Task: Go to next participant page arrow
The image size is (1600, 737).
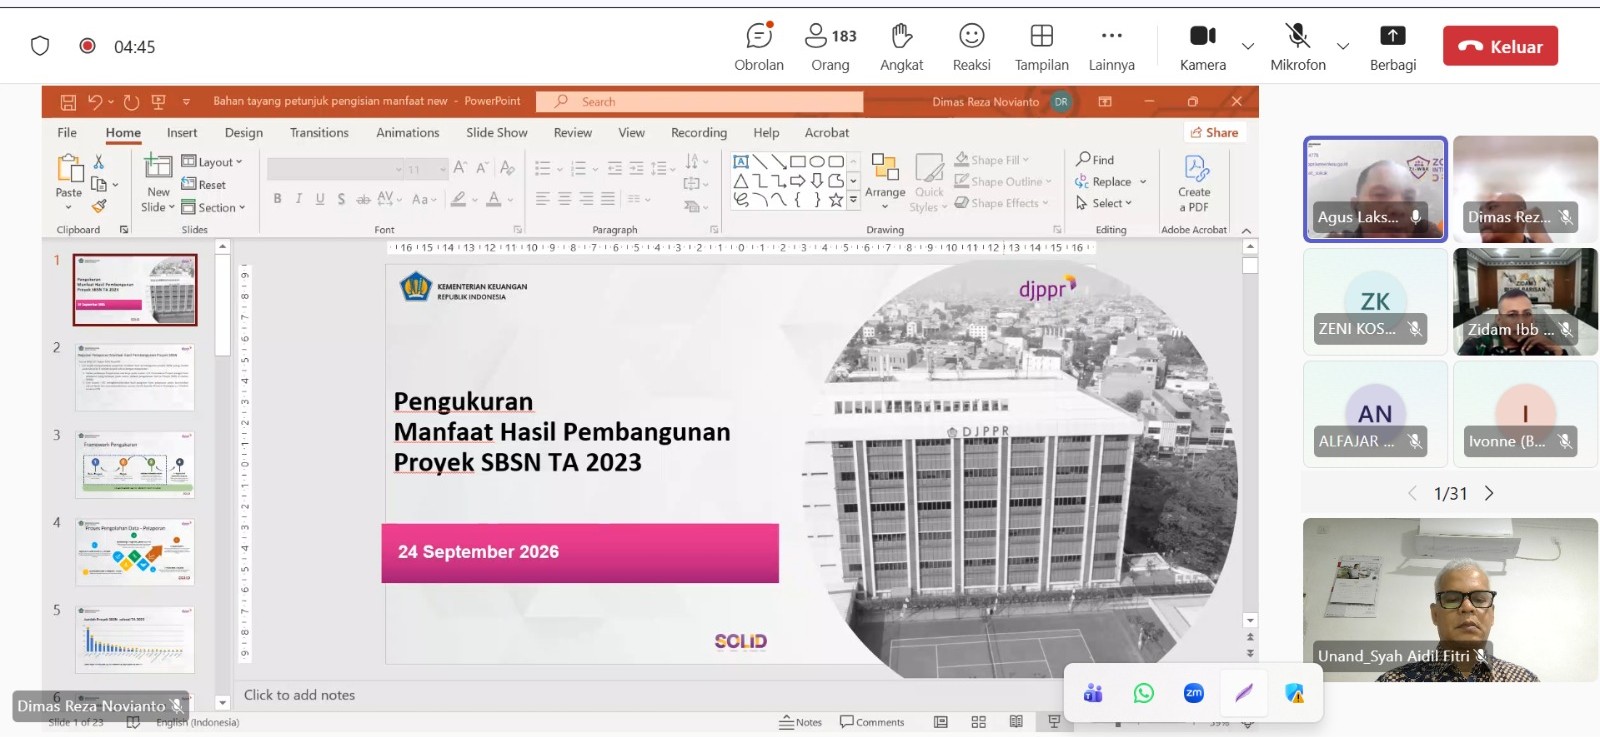Action: tap(1489, 493)
